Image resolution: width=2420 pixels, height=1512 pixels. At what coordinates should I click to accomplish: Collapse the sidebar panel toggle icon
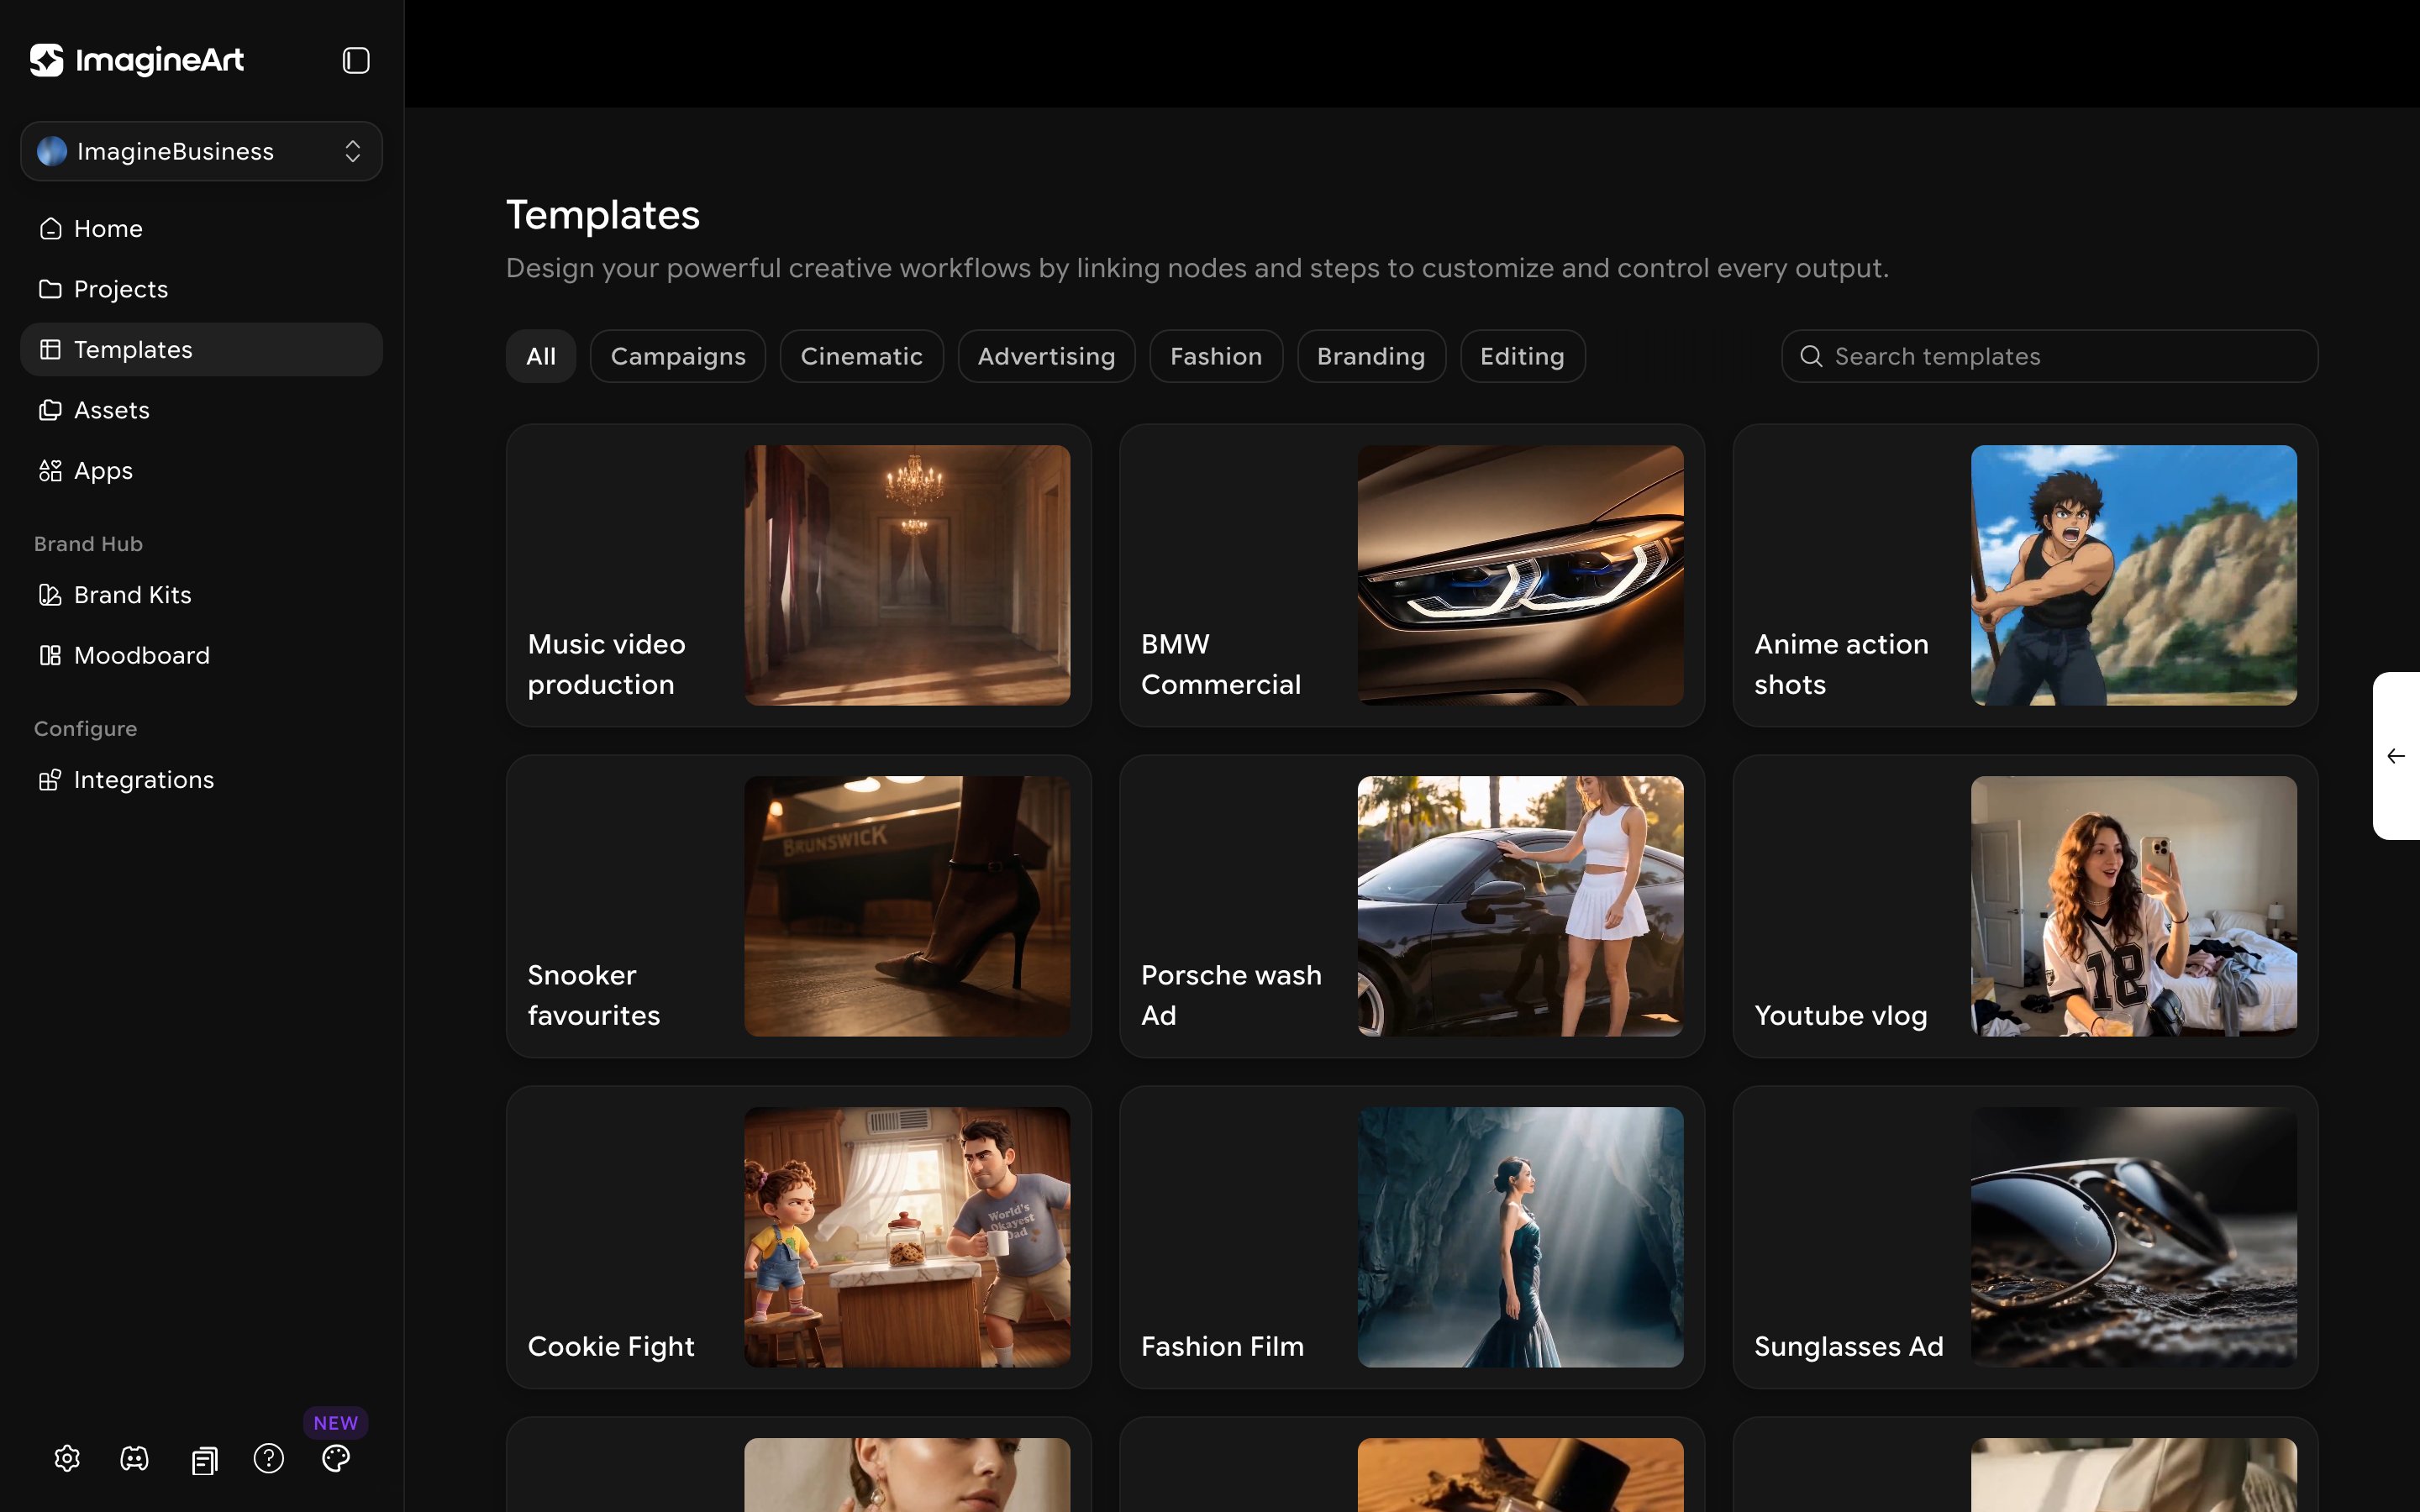click(356, 60)
